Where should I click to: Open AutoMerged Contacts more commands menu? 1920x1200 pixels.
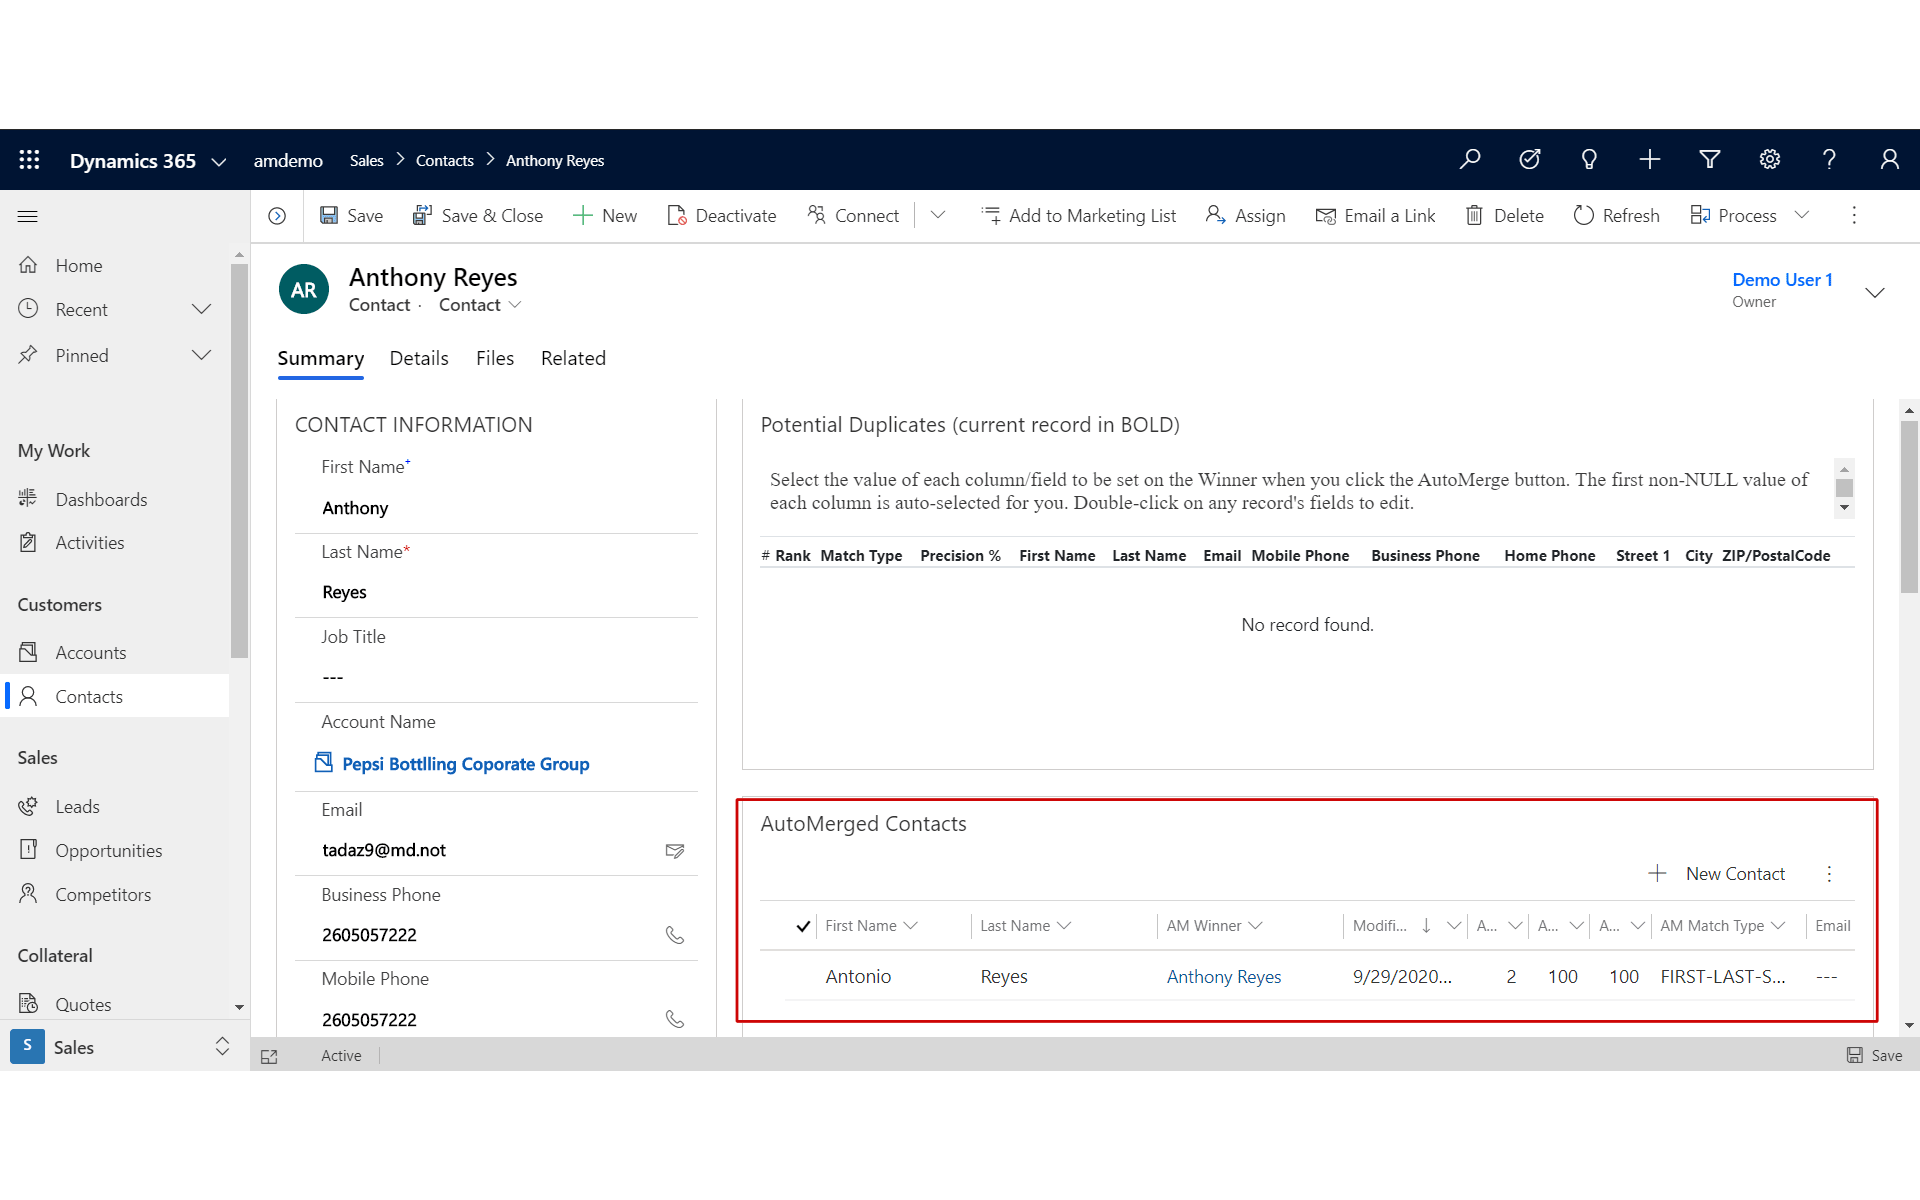pos(1830,874)
